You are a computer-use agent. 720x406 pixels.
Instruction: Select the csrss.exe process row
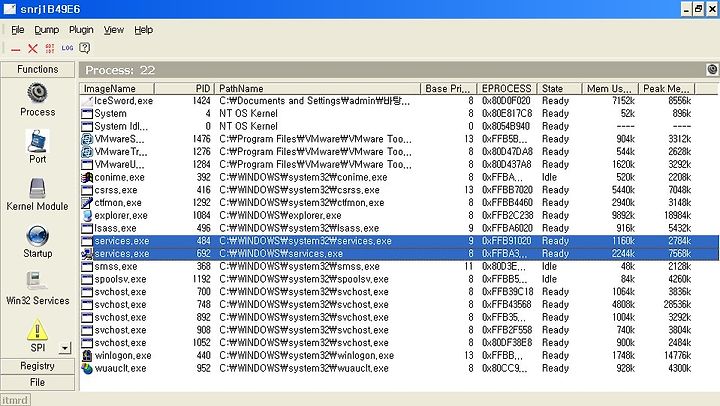tap(399, 190)
